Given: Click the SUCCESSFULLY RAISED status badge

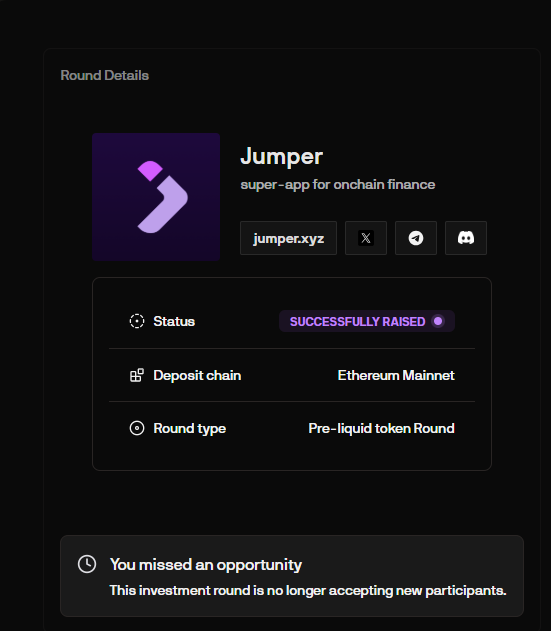Looking at the screenshot, I should [x=367, y=321].
